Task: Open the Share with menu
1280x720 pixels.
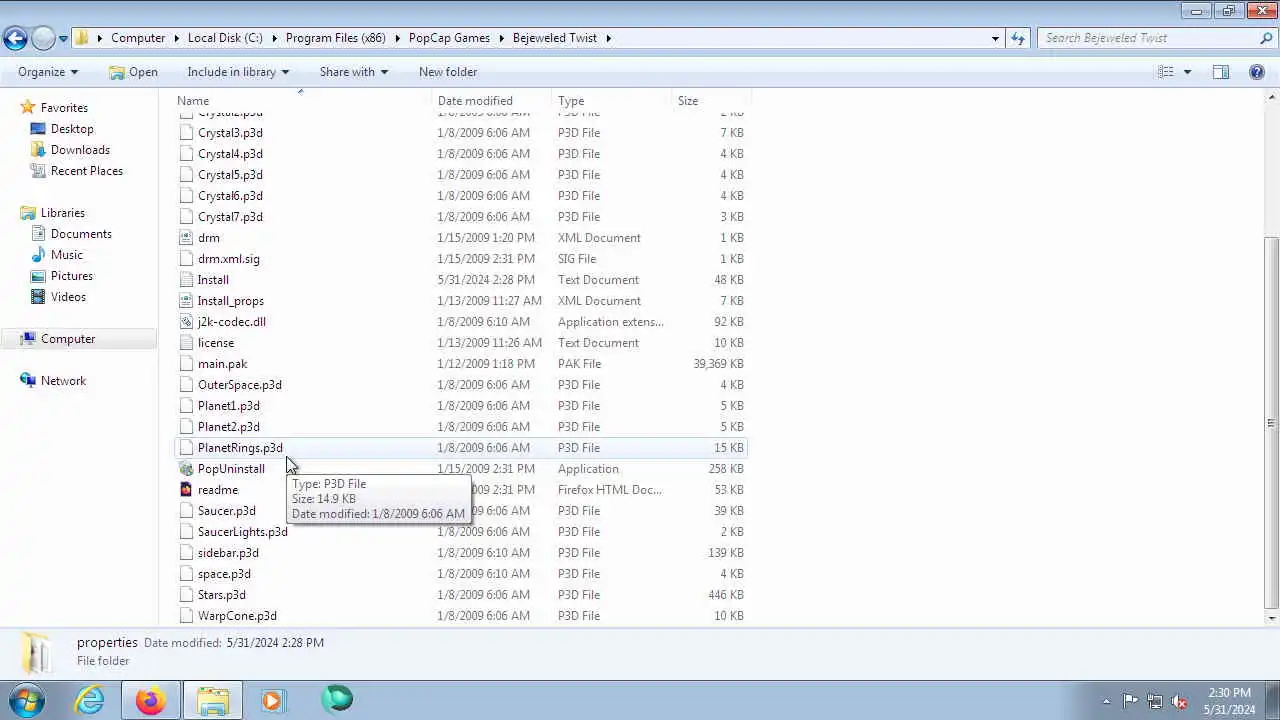Action: coord(354,72)
